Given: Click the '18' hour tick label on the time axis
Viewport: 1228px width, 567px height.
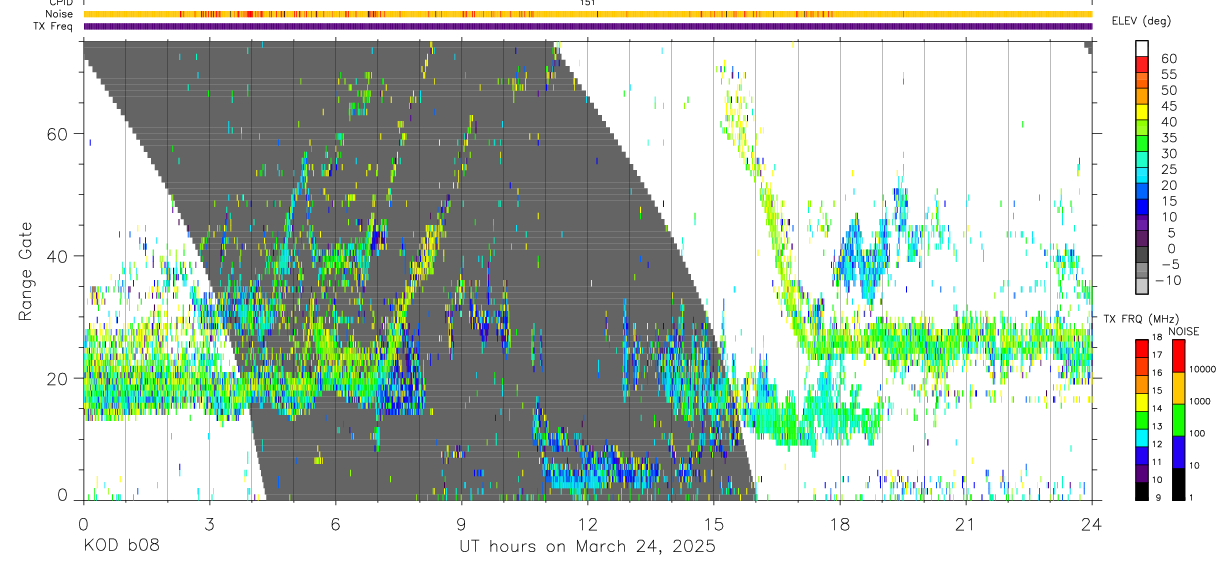Looking at the screenshot, I should click(840, 524).
